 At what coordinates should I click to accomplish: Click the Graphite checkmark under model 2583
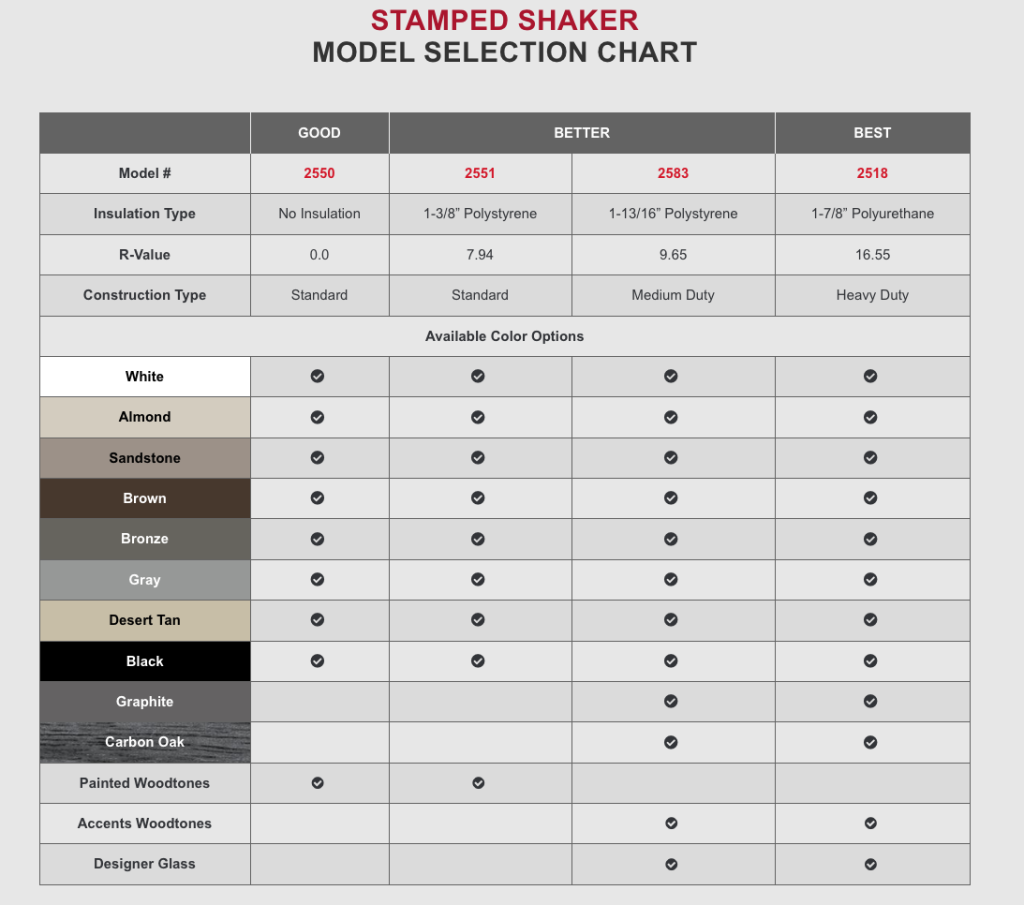(x=671, y=702)
